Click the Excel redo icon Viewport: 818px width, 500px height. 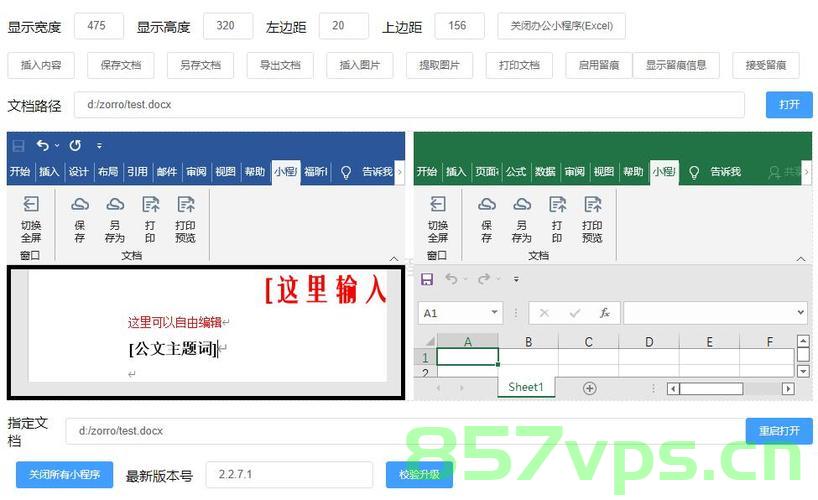pyautogui.click(x=484, y=279)
